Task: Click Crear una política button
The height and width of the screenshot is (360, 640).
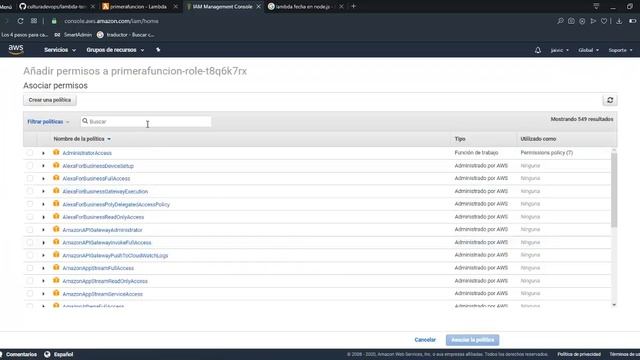Action: pyautogui.click(x=50, y=100)
